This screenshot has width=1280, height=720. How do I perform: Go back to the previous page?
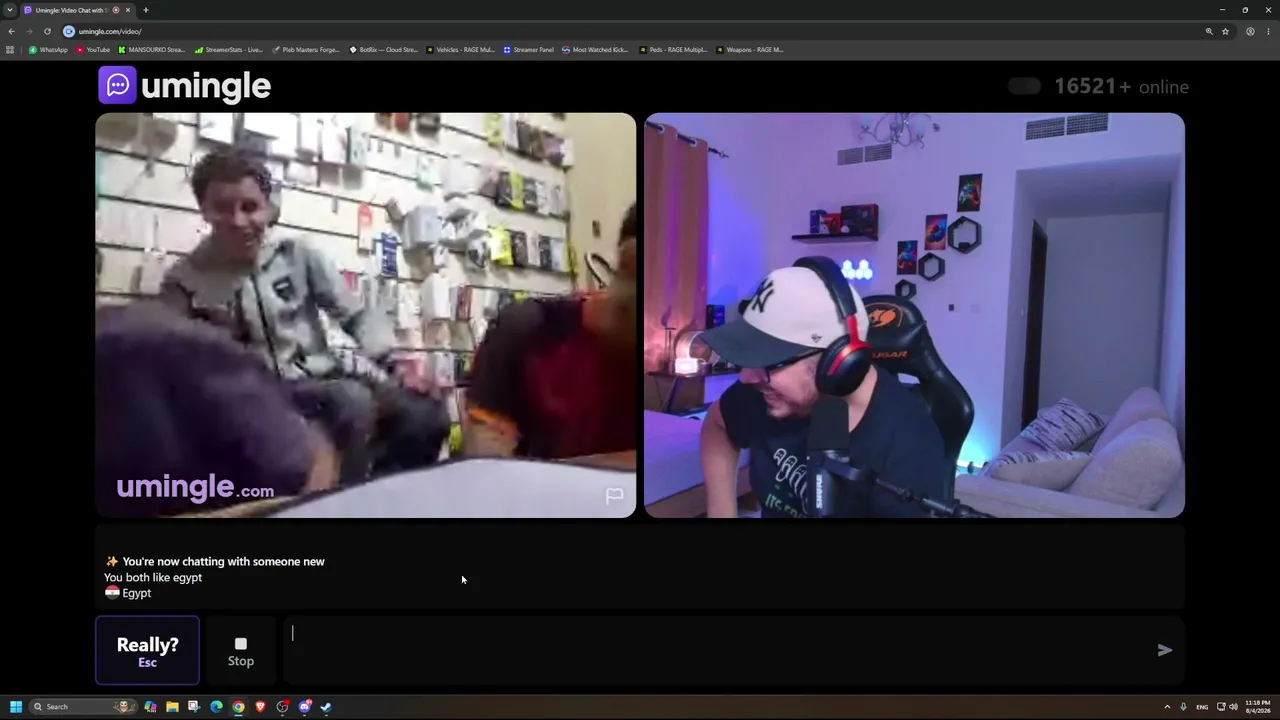11,31
